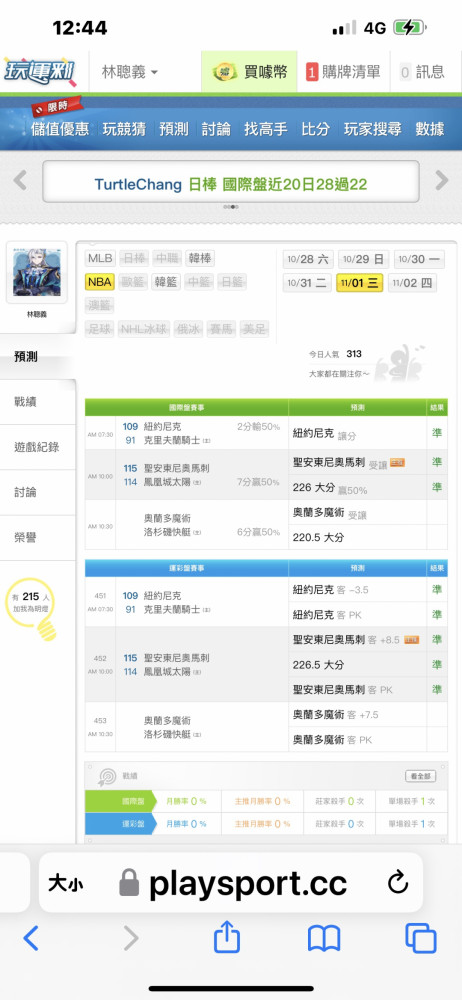This screenshot has height=1000, width=462.
Task: Select the 奧蘭多魔術 客 +7.5 prediction
Action: click(335, 715)
